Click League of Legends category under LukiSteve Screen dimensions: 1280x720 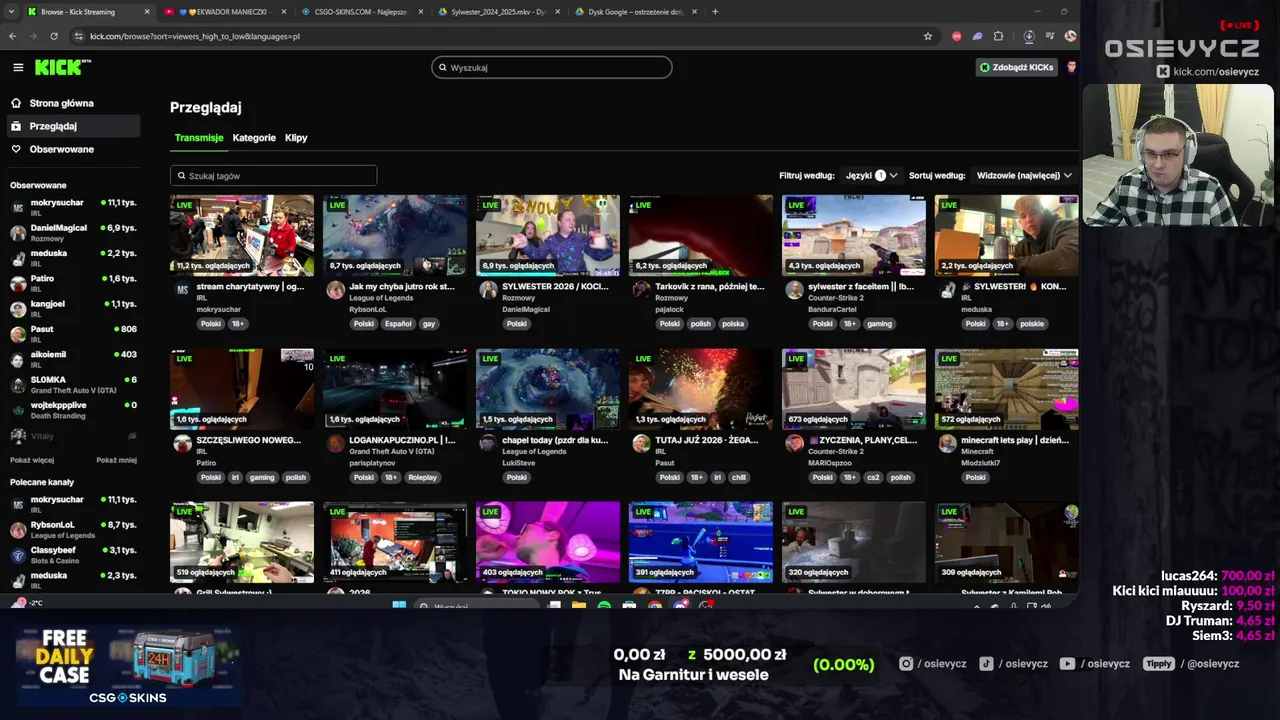coord(534,452)
